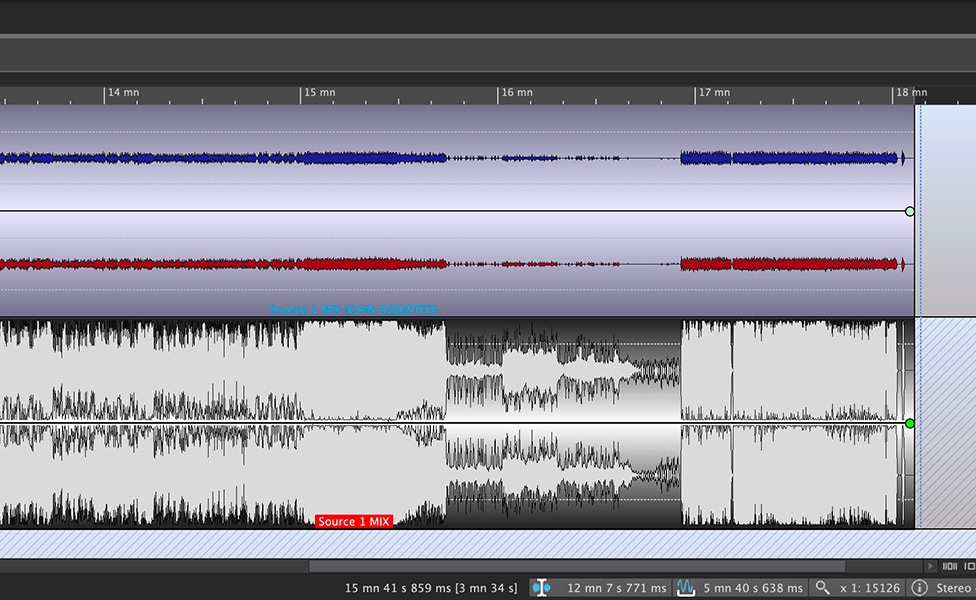Click the 17 mn mark on time ruler
The height and width of the screenshot is (600, 976).
[x=713, y=93]
